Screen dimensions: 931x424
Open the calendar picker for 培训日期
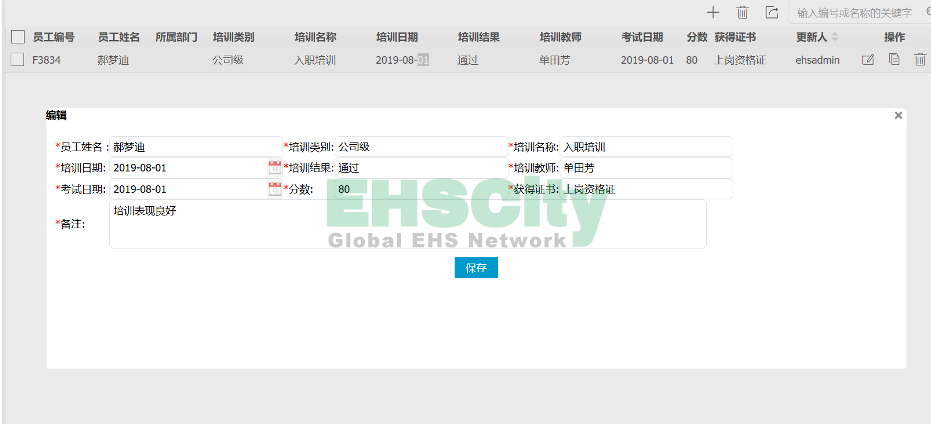coord(274,167)
